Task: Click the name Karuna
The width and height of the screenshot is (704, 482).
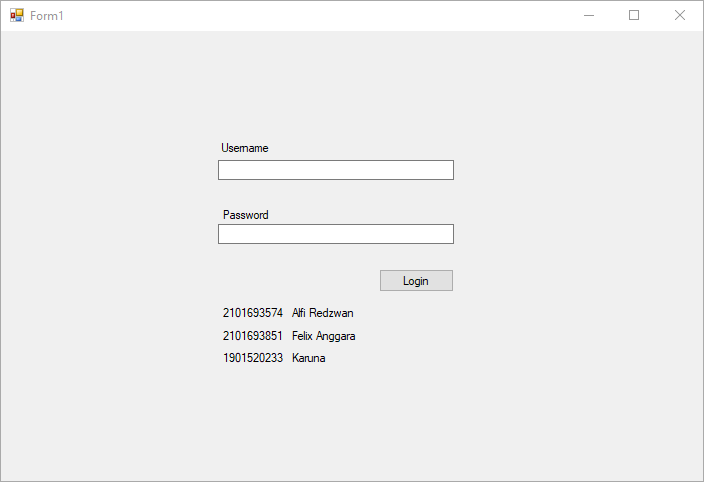Action: click(x=309, y=358)
